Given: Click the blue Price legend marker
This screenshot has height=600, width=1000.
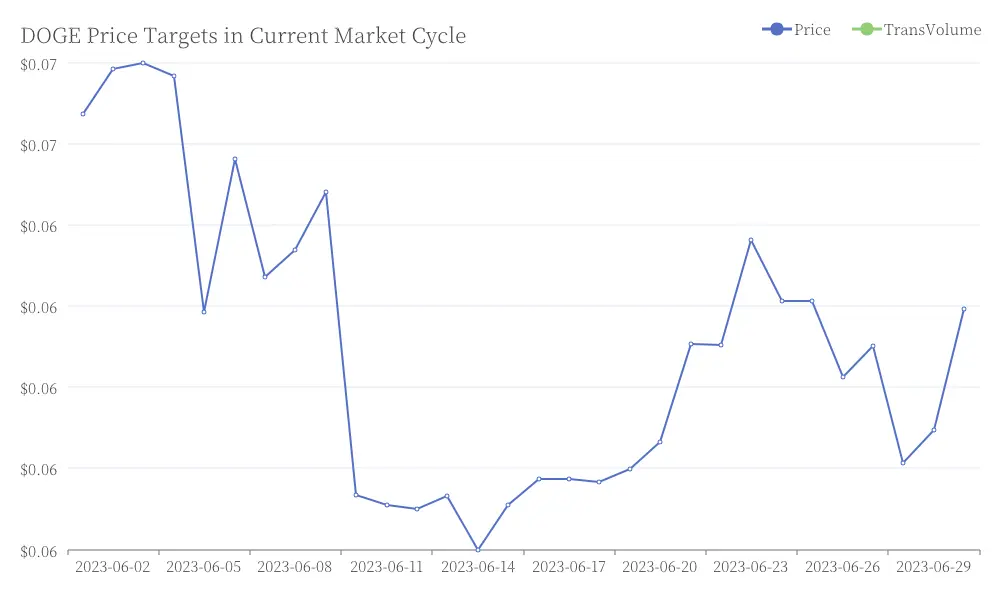Looking at the screenshot, I should pos(776,29).
